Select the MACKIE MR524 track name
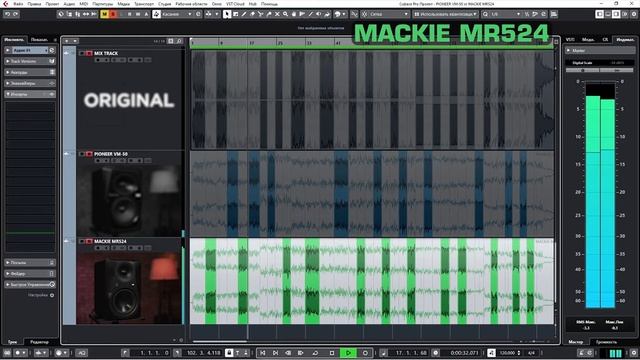The image size is (640, 360). pyautogui.click(x=110, y=241)
